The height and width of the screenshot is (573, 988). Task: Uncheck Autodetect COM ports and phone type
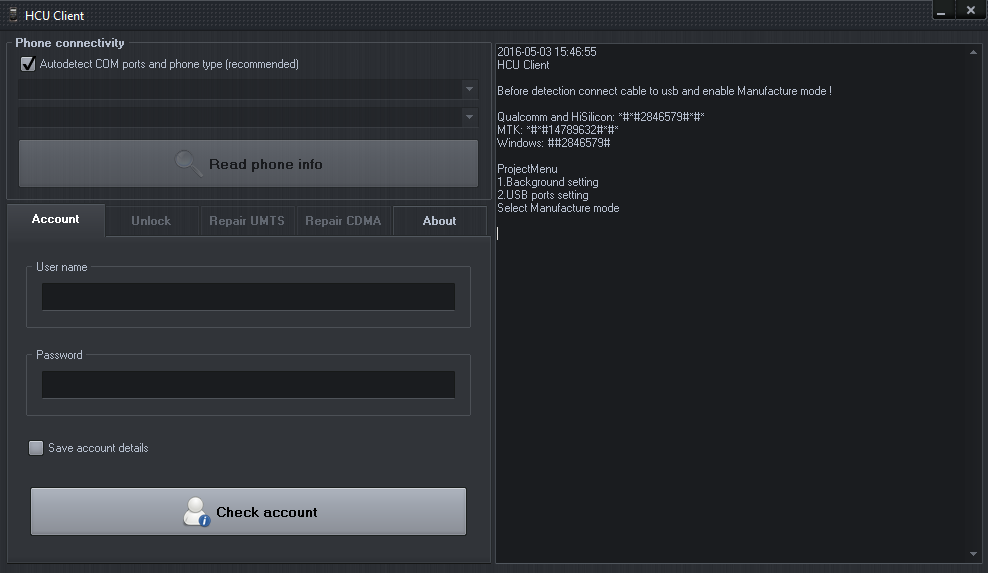point(28,64)
